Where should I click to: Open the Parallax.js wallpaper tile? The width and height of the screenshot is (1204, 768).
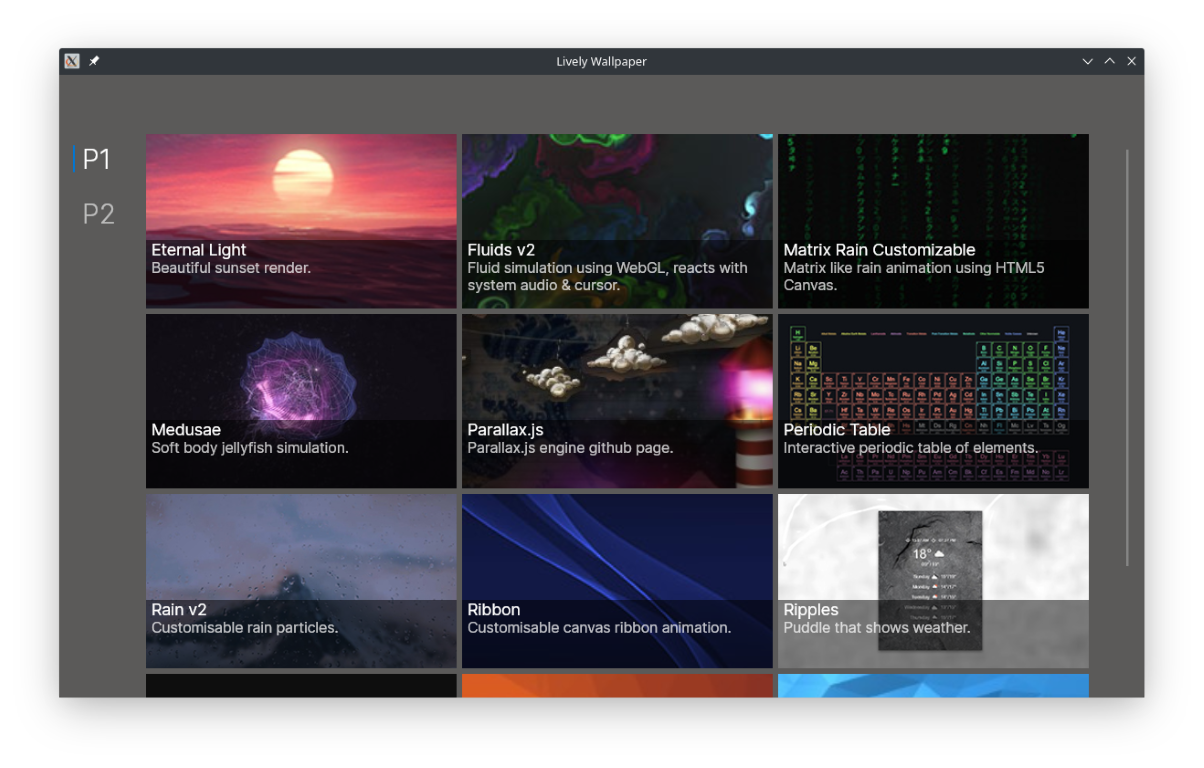click(617, 401)
